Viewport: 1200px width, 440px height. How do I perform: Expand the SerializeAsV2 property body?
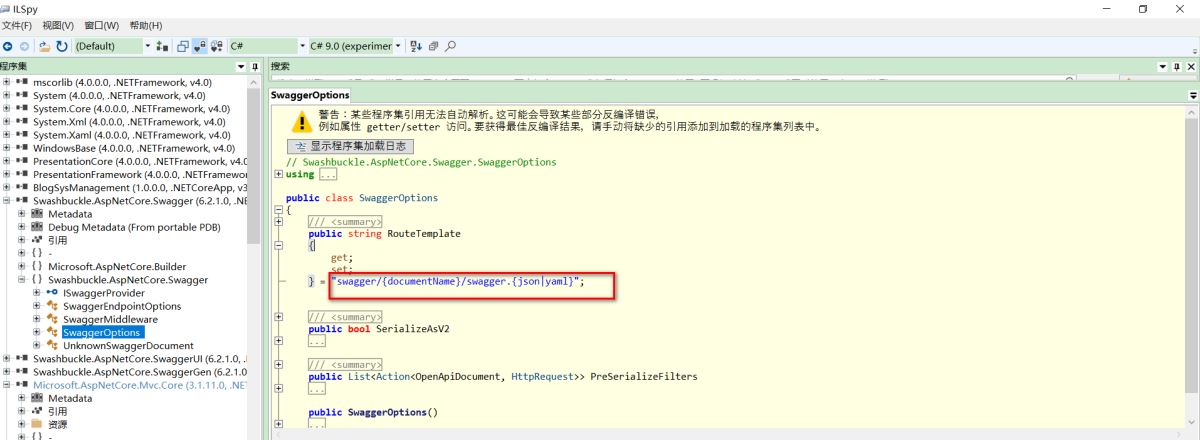tap(277, 341)
